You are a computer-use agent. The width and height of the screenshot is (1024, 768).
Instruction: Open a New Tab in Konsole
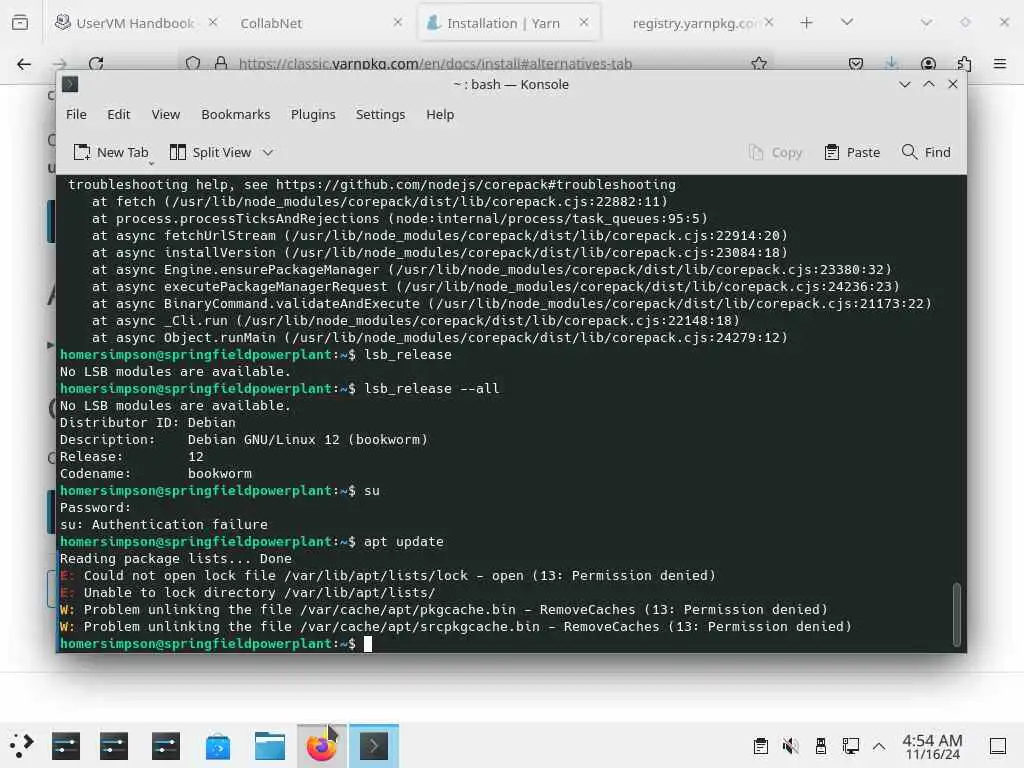pyautogui.click(x=111, y=152)
